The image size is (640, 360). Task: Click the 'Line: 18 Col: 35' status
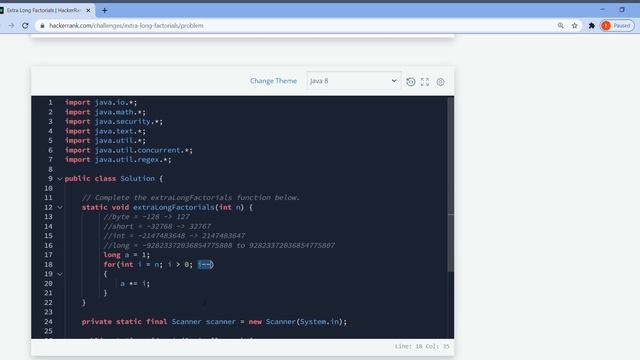pyautogui.click(x=422, y=346)
